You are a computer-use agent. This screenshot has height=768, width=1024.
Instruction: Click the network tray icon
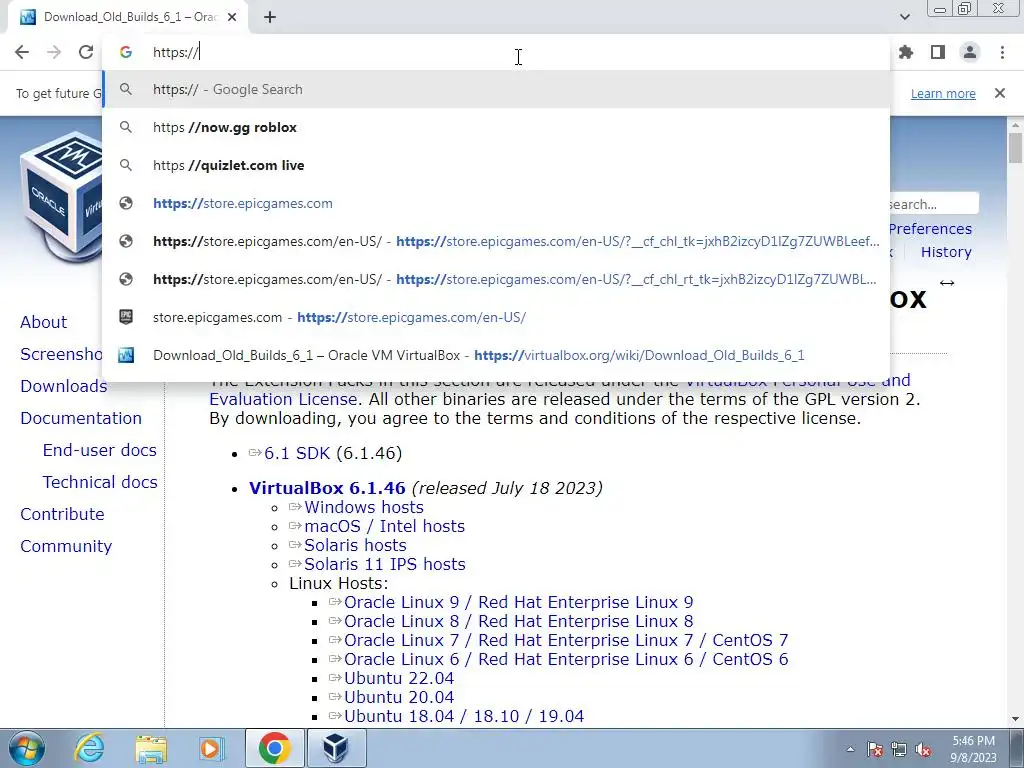899,749
